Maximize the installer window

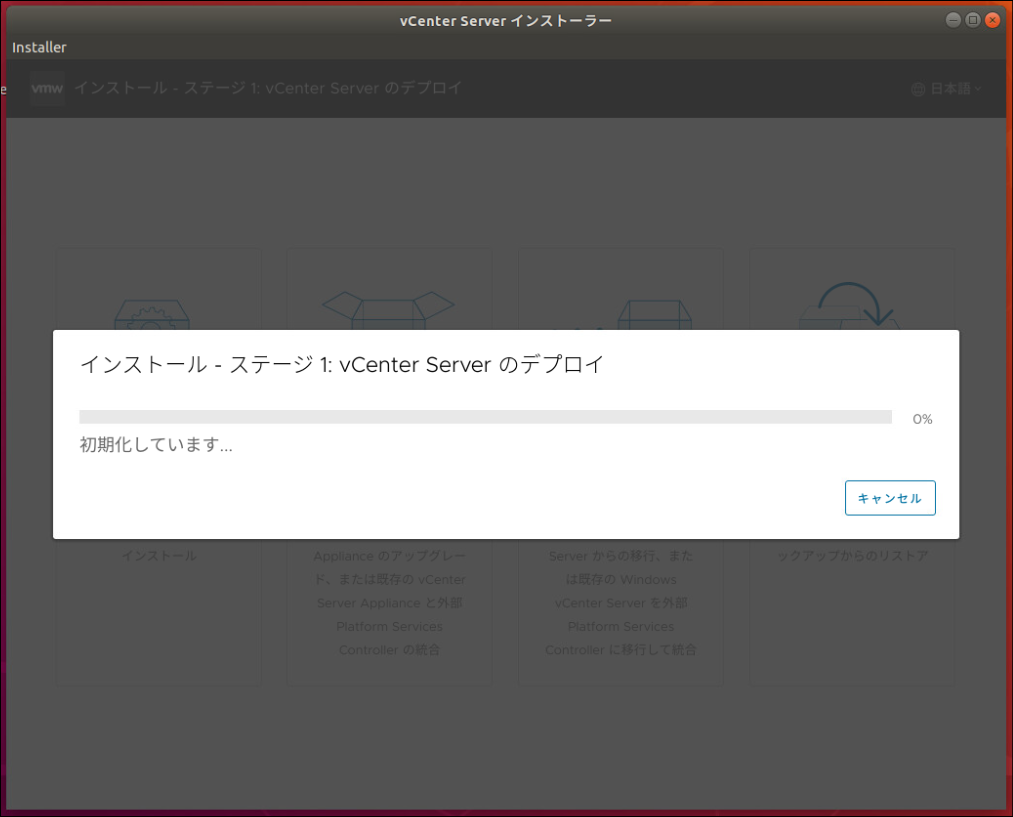pos(973,20)
